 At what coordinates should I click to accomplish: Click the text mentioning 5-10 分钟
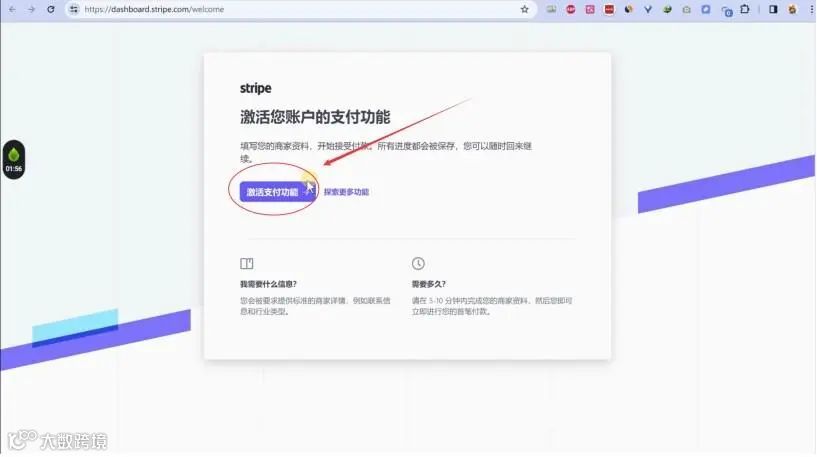click(492, 306)
